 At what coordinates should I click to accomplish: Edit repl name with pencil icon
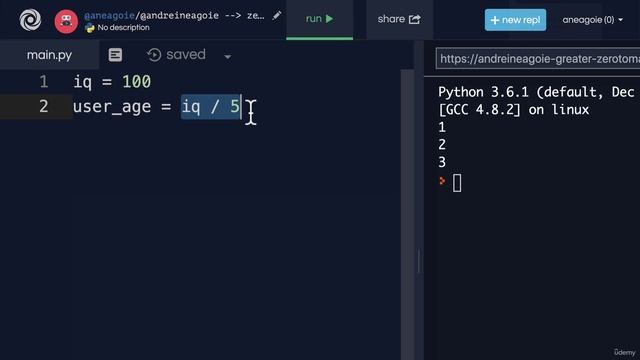[277, 16]
